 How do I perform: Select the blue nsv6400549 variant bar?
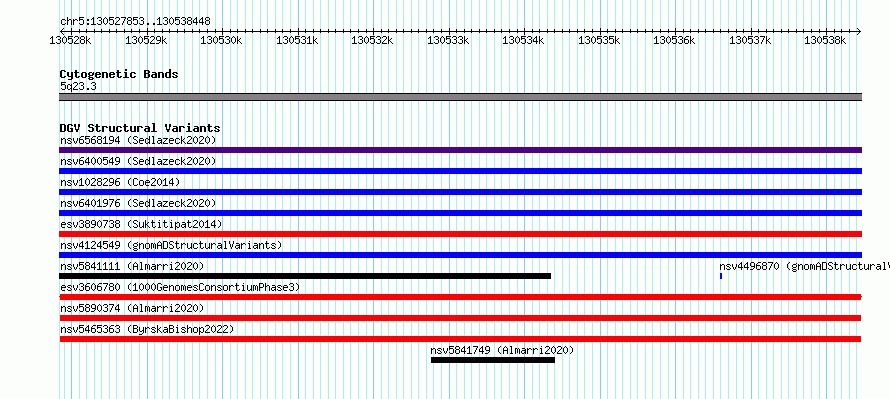pyautogui.click(x=460, y=171)
